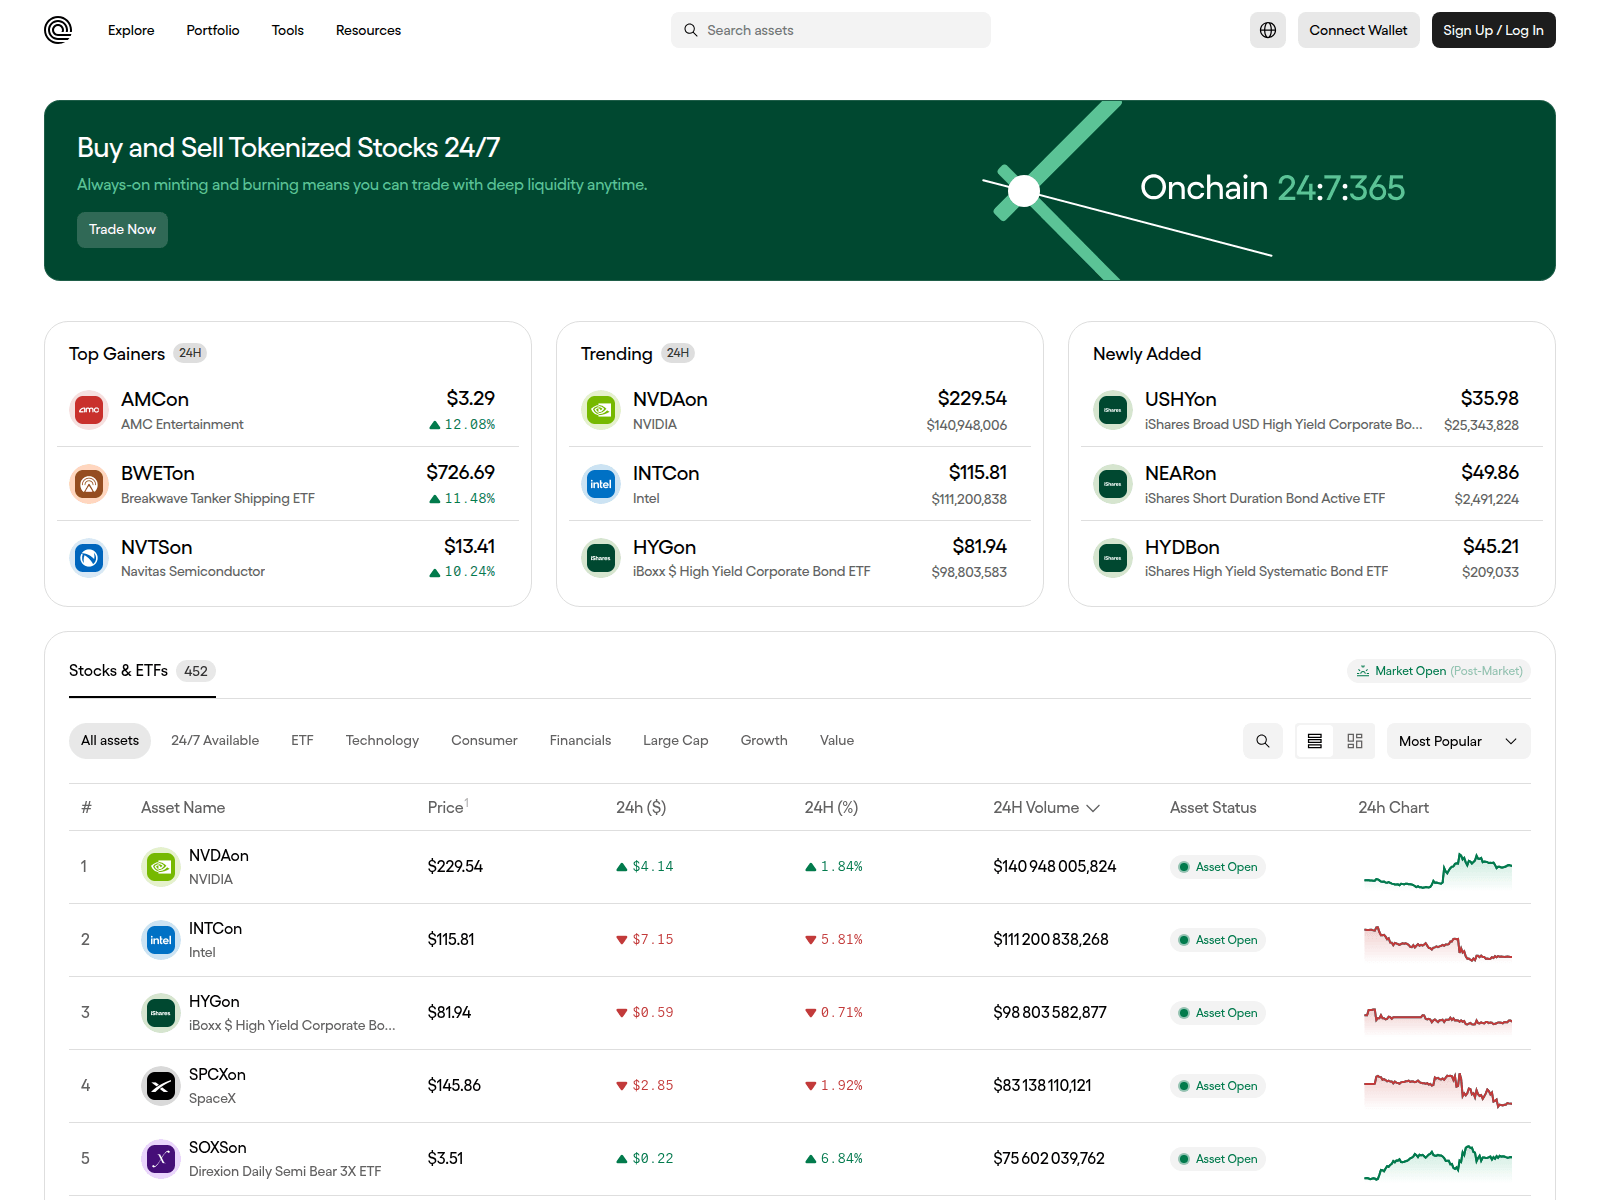Sort by 24H Volume column arrow
Screen dimensions: 1600x1200
click(1093, 808)
